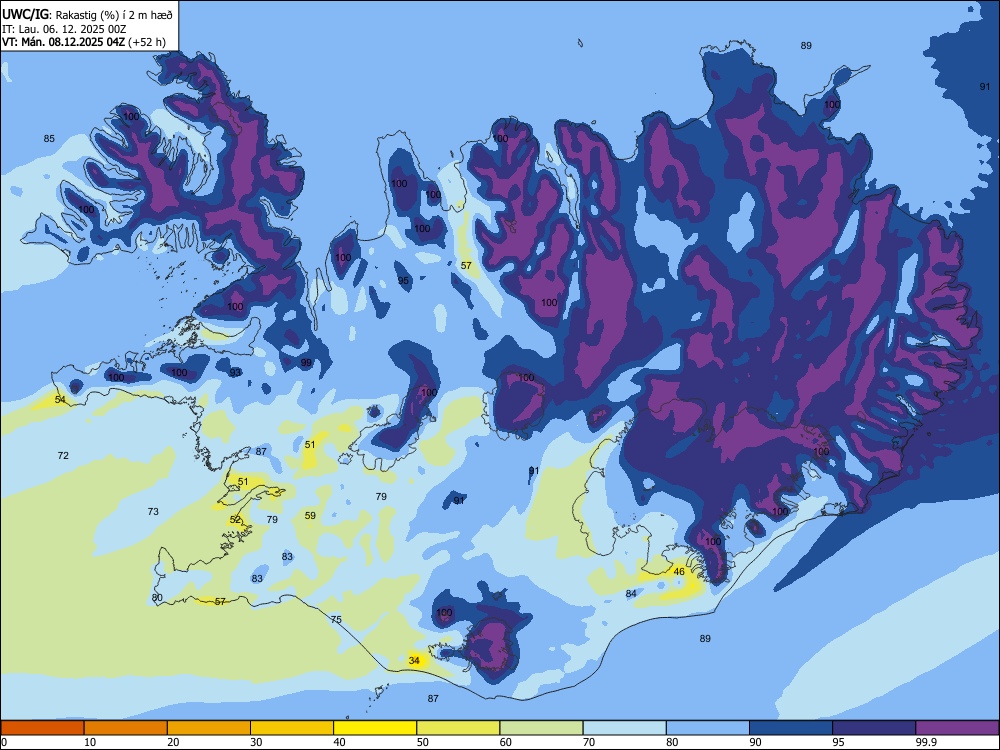Click the map value '75' on the south coast

[x=336, y=619]
